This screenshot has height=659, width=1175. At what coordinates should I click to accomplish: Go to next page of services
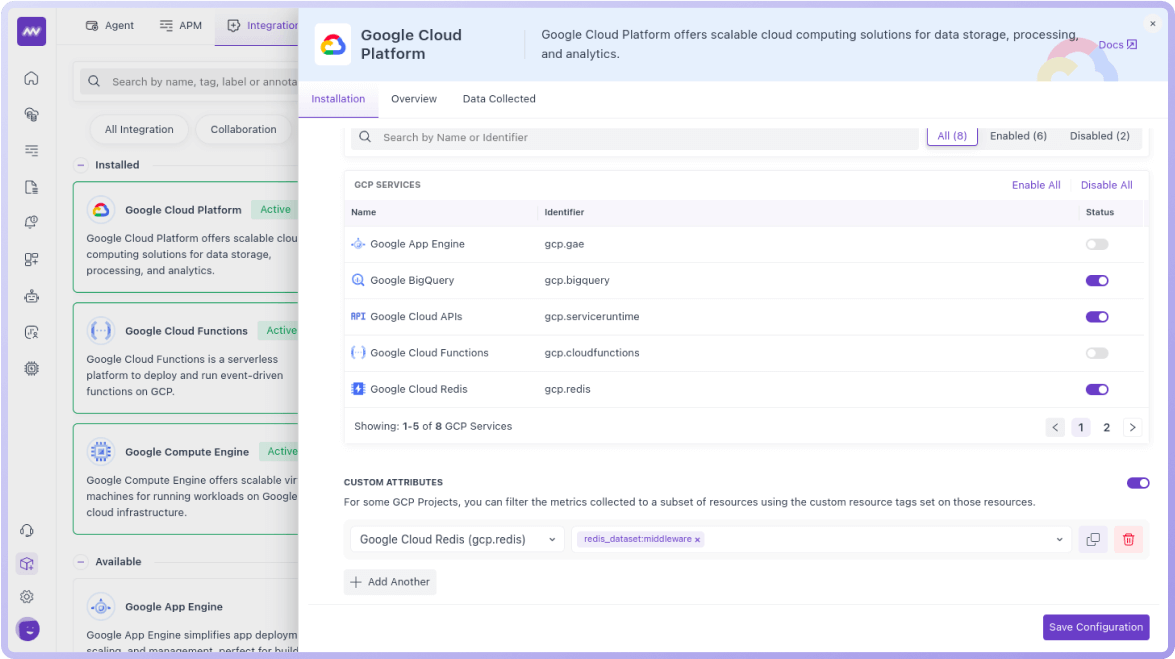tap(1132, 427)
